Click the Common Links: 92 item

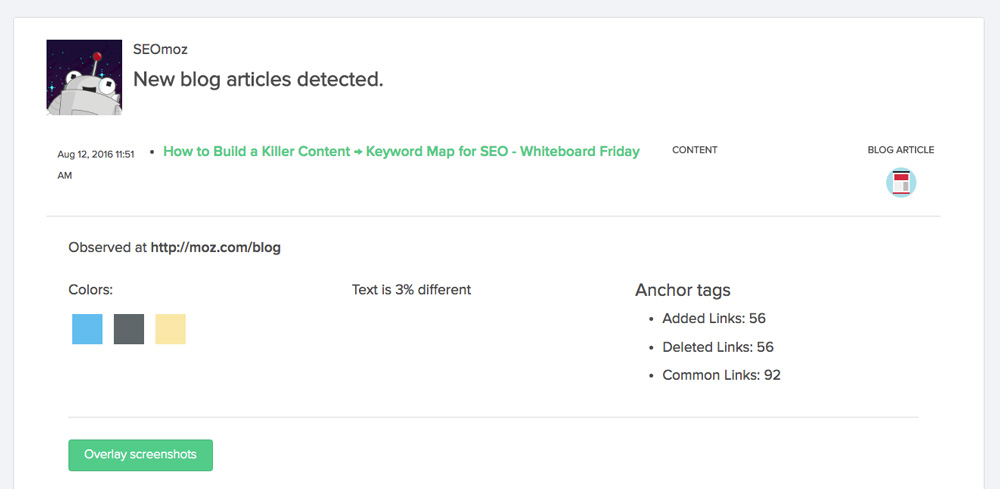(721, 375)
